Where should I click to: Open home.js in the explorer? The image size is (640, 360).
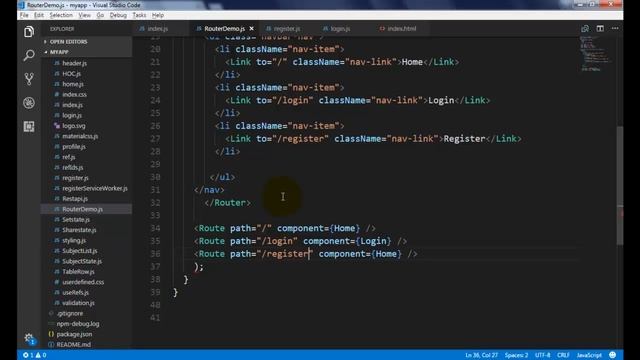(73, 84)
